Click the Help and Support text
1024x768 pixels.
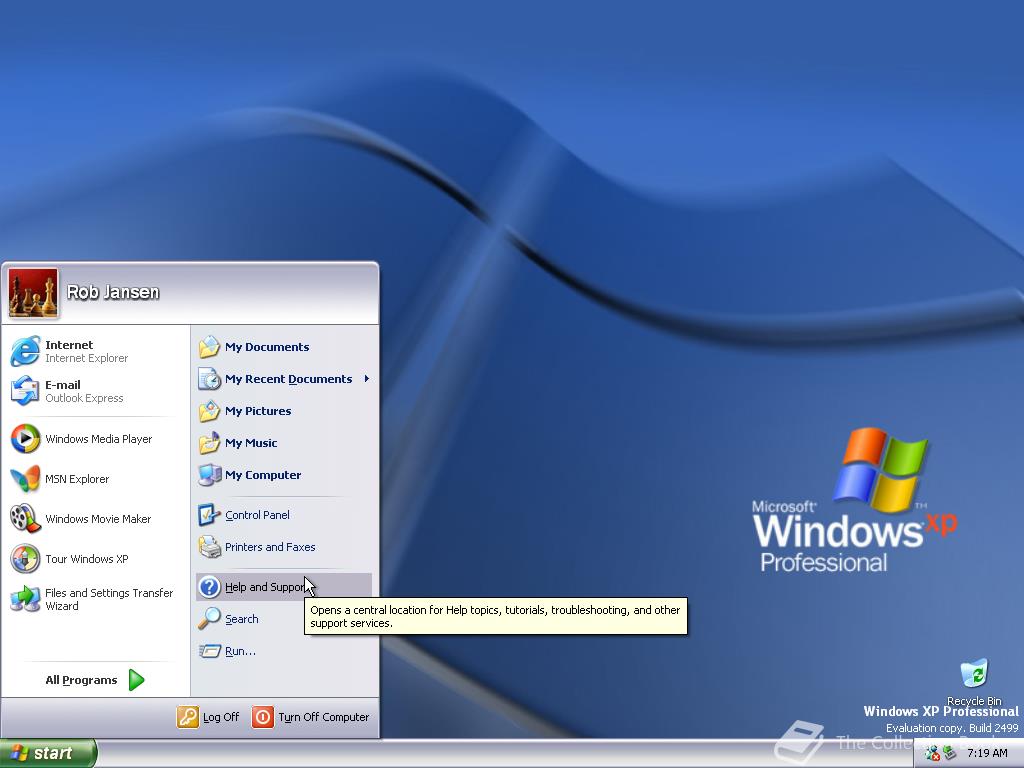265,586
